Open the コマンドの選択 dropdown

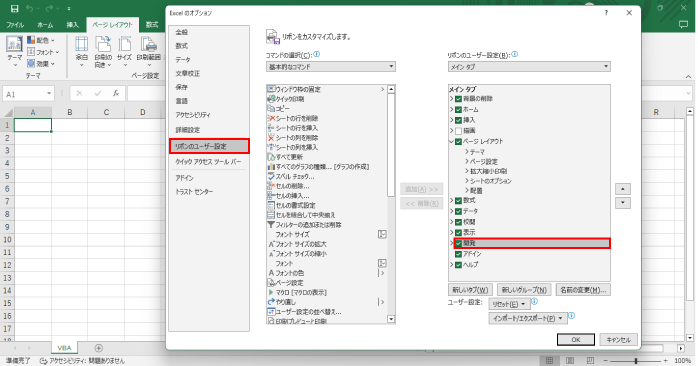click(x=331, y=67)
